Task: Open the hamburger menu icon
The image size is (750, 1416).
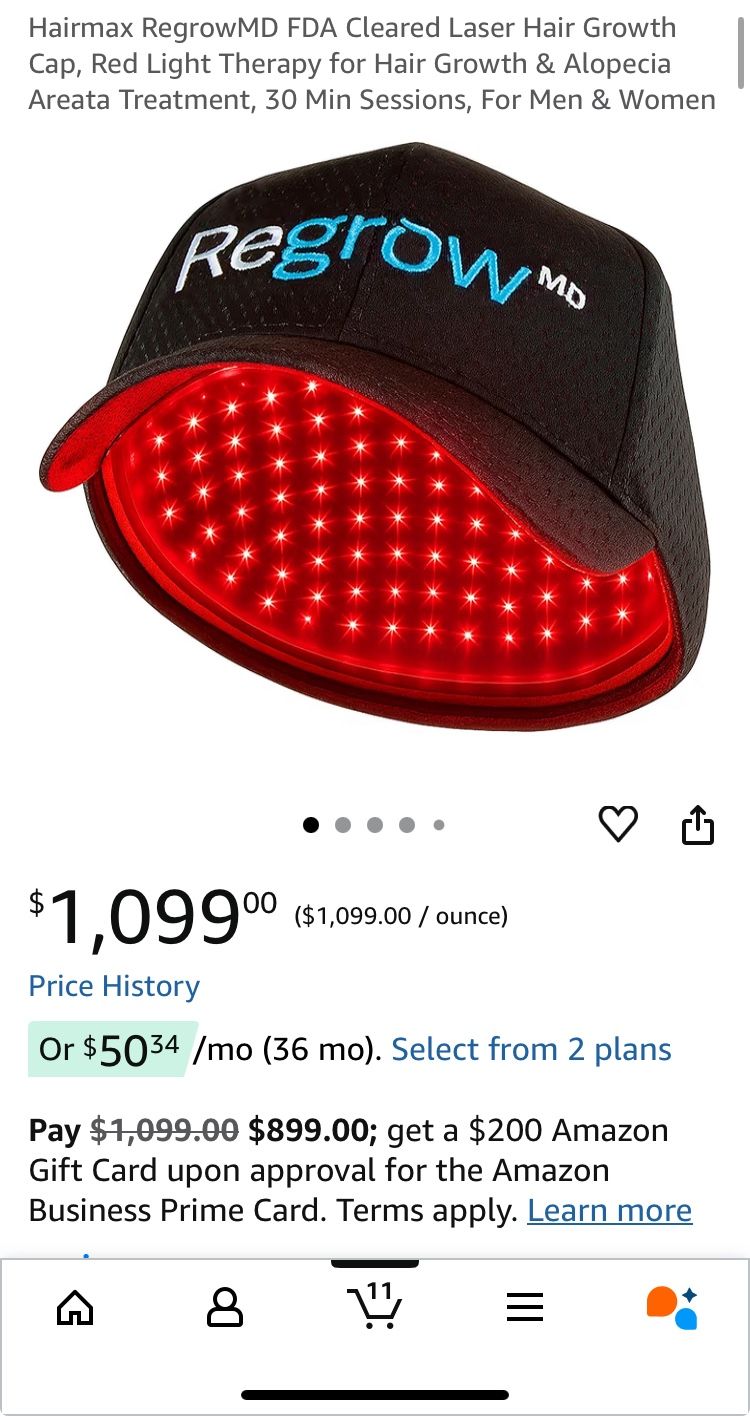Action: [525, 1307]
